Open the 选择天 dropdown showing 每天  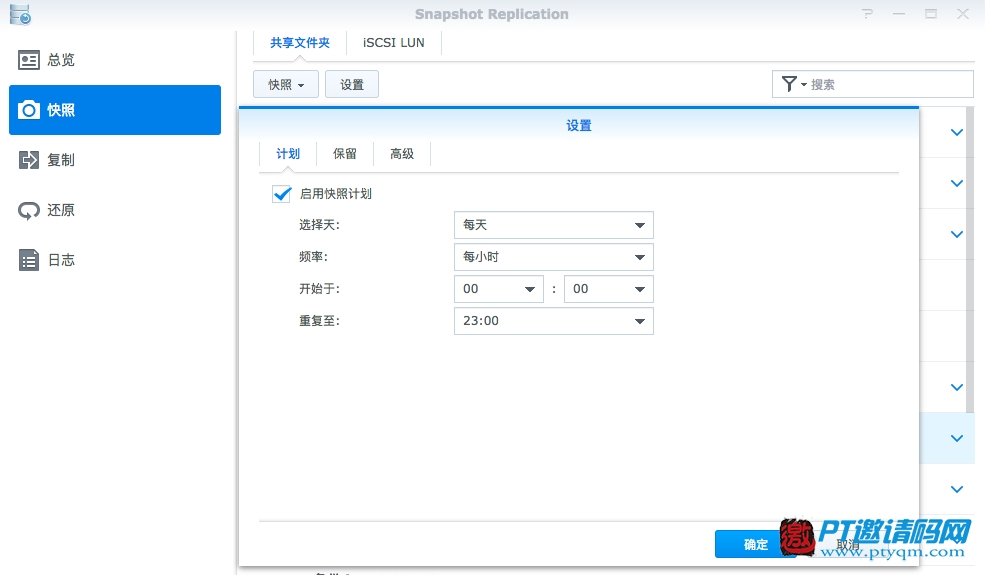(x=553, y=225)
